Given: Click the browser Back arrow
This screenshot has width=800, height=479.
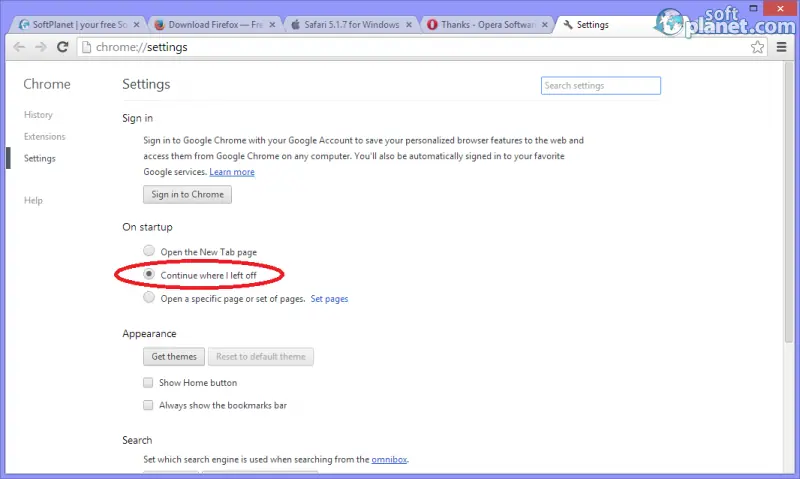Looking at the screenshot, I should pos(19,47).
